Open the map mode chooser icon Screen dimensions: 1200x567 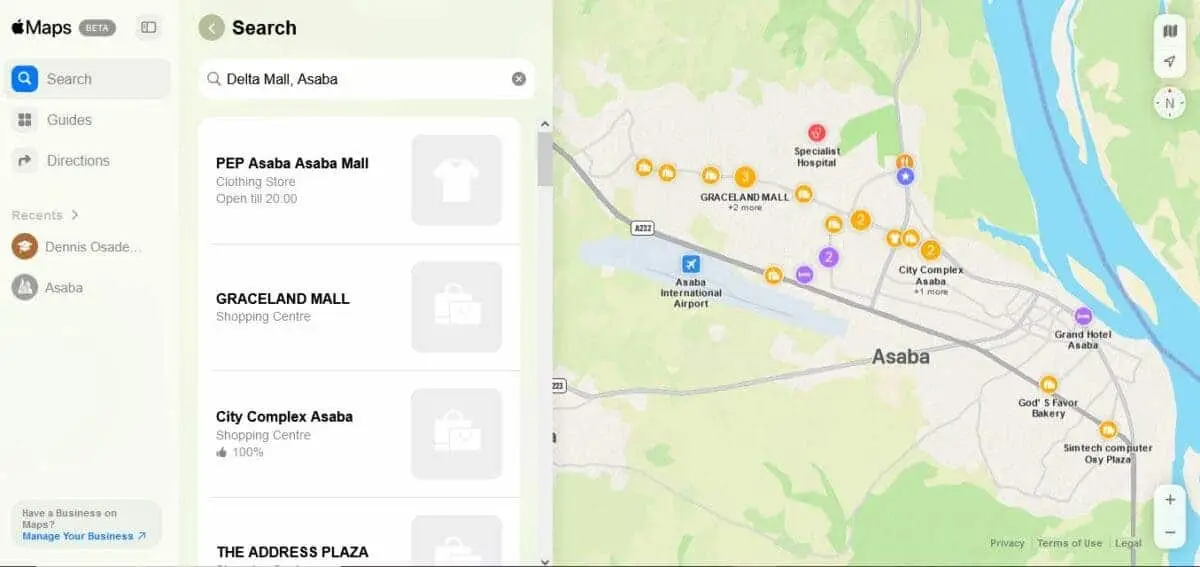1169,31
